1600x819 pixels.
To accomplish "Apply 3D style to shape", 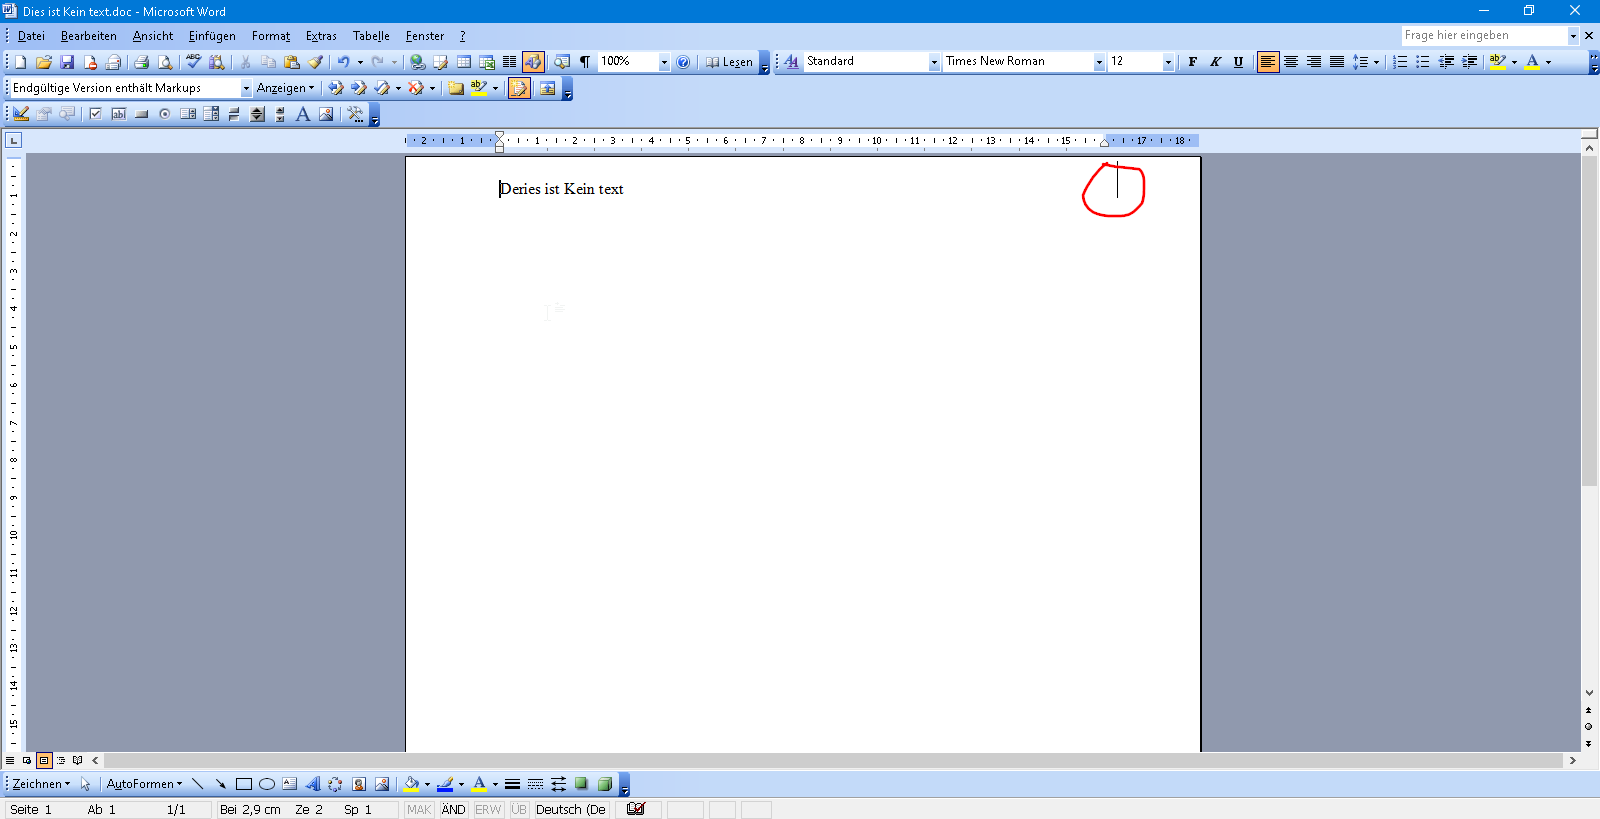I will [x=604, y=784].
